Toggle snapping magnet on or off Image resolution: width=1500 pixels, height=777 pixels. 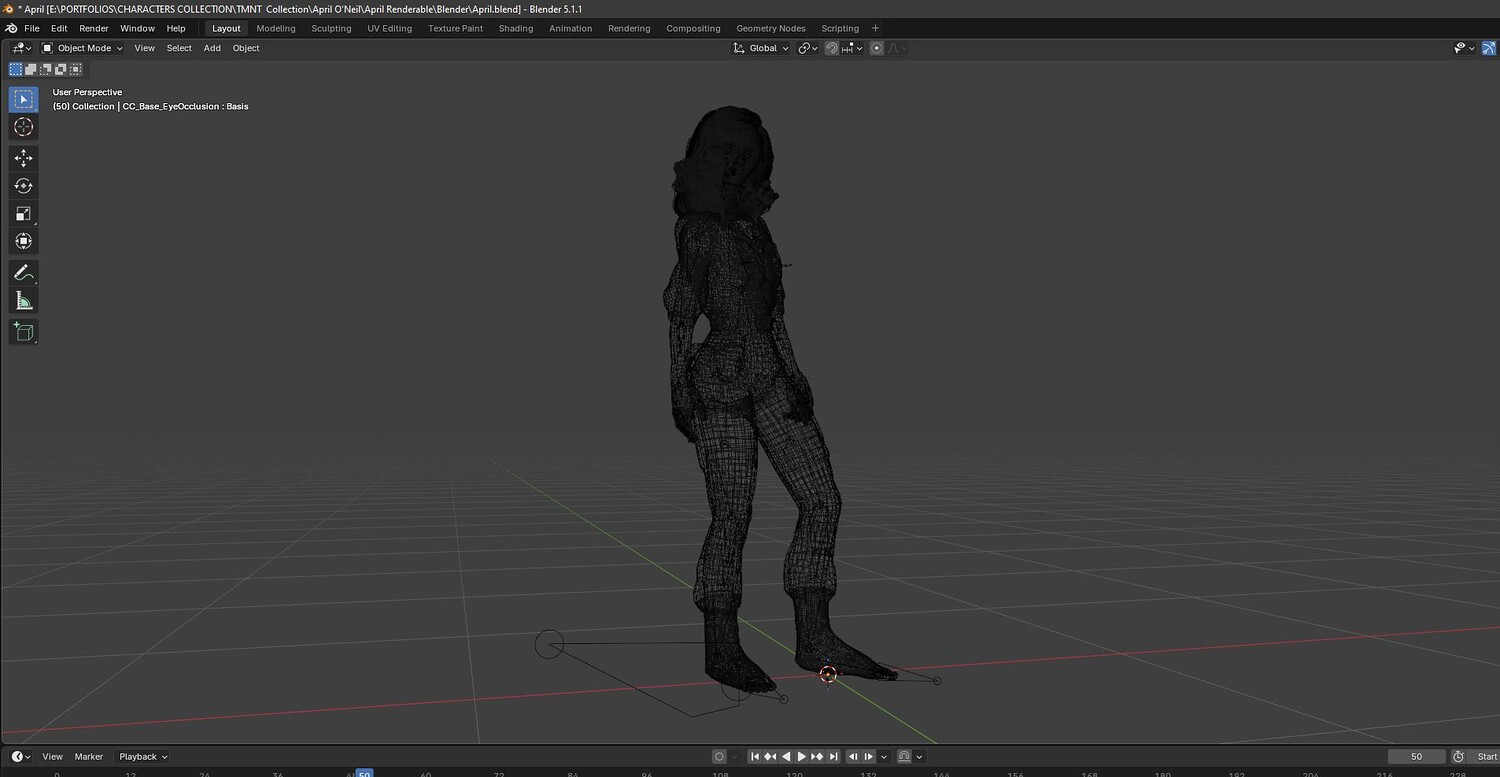pos(831,48)
